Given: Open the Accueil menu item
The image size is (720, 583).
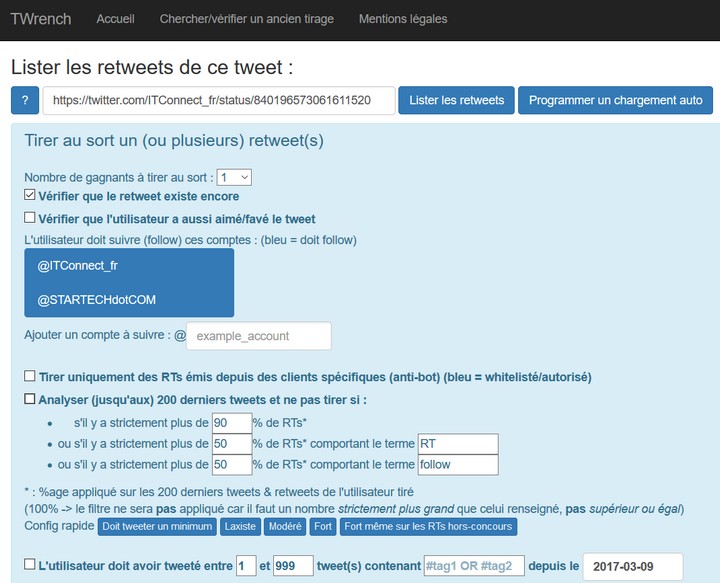Looking at the screenshot, I should pos(115,19).
